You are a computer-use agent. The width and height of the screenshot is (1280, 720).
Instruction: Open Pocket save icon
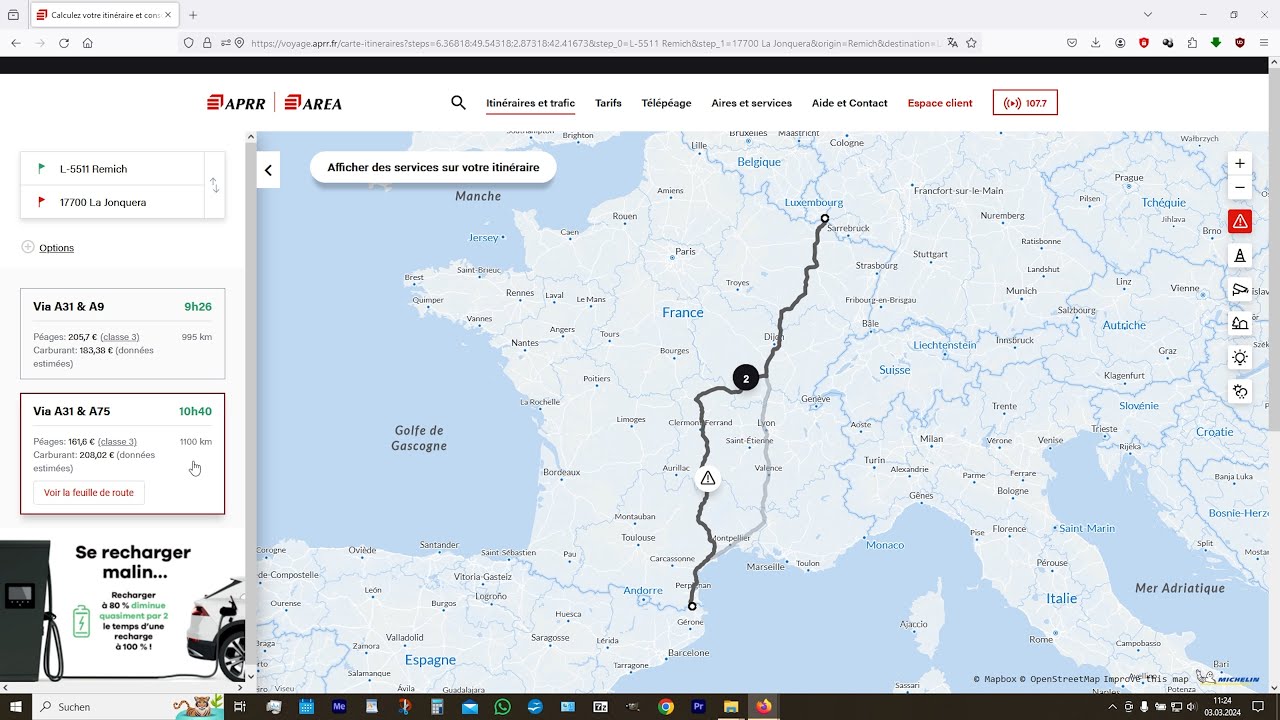point(1072,43)
